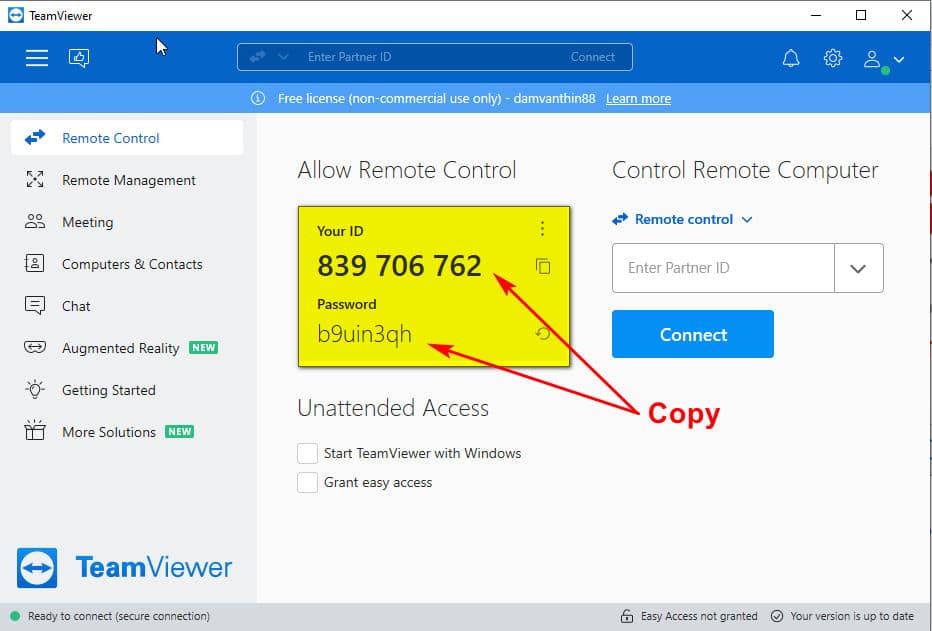The image size is (932, 631).
Task: Switch to the Meeting section
Action: (x=87, y=222)
